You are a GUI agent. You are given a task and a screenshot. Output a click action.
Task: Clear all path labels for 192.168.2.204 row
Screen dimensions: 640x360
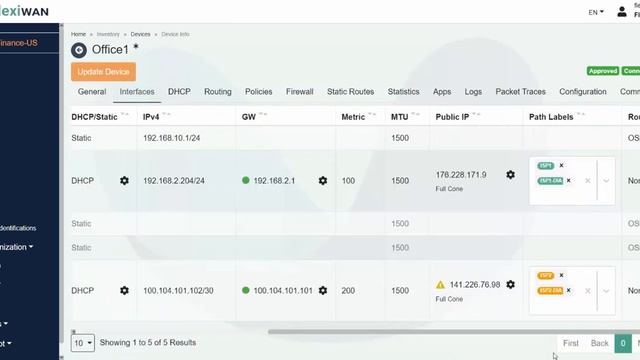(588, 180)
